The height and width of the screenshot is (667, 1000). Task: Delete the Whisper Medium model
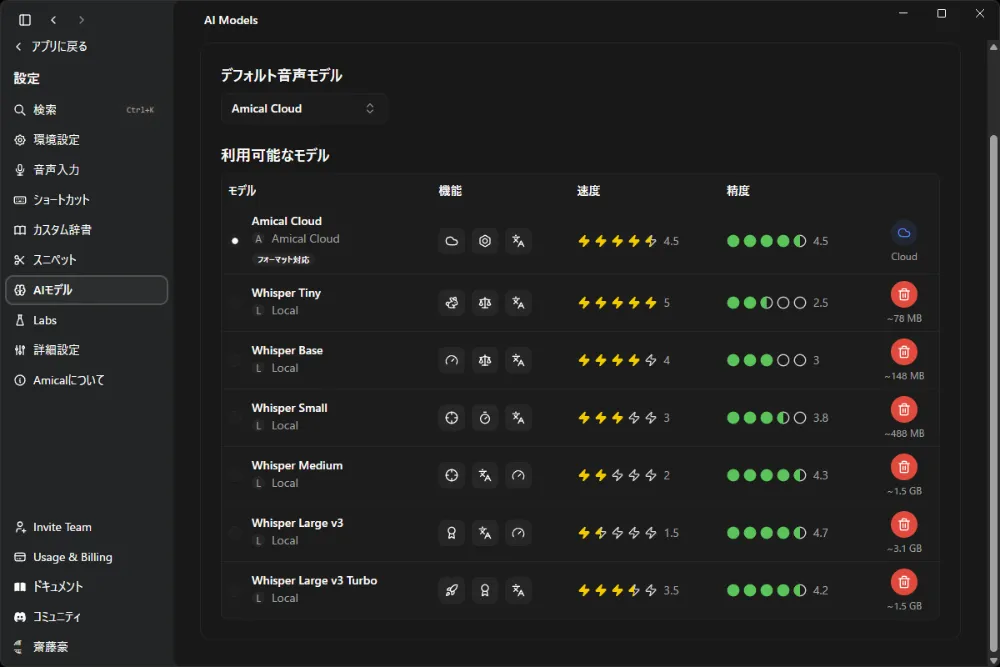(904, 467)
